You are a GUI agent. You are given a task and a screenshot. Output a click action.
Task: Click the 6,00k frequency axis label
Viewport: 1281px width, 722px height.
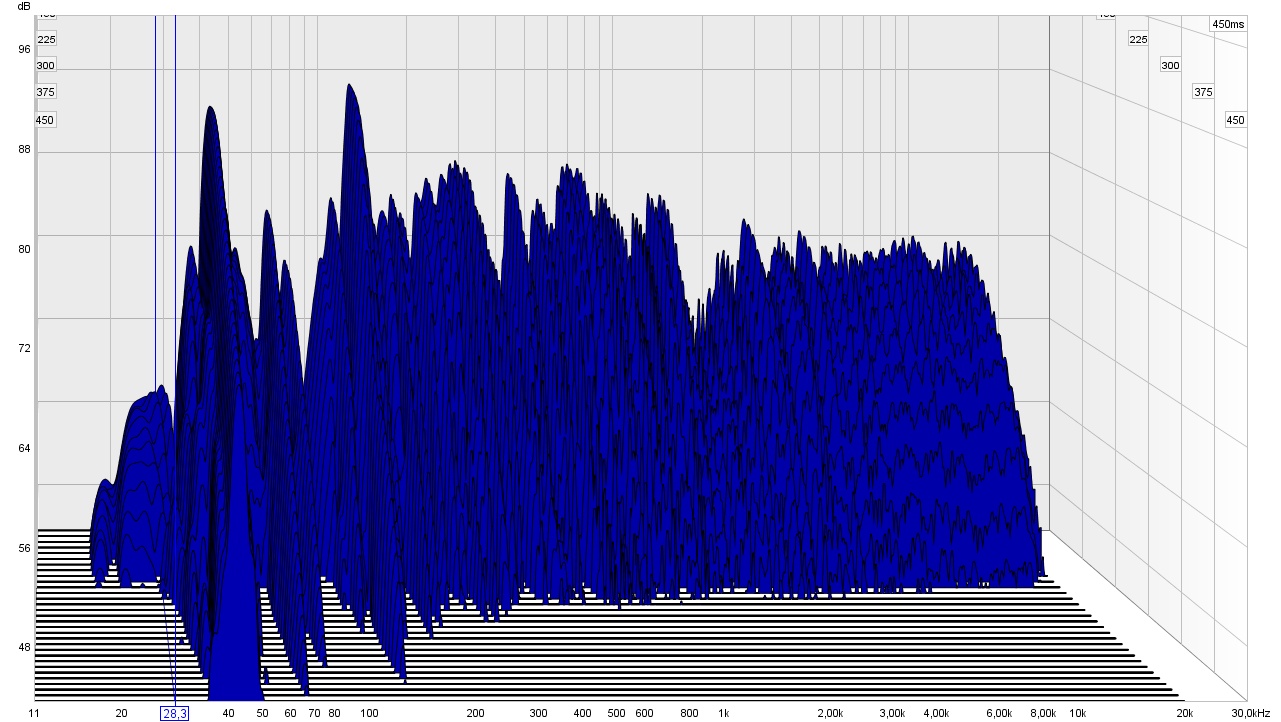coord(998,713)
